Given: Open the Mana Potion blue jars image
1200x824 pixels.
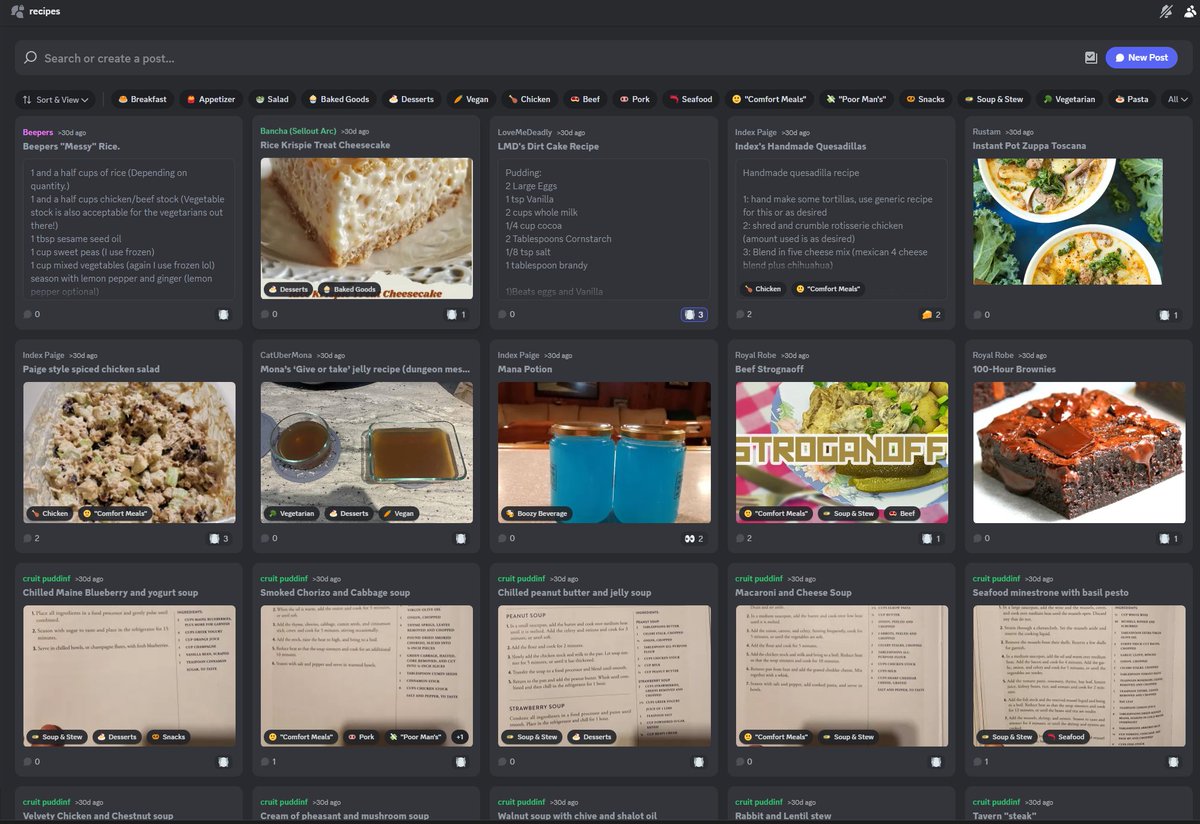Looking at the screenshot, I should (604, 452).
